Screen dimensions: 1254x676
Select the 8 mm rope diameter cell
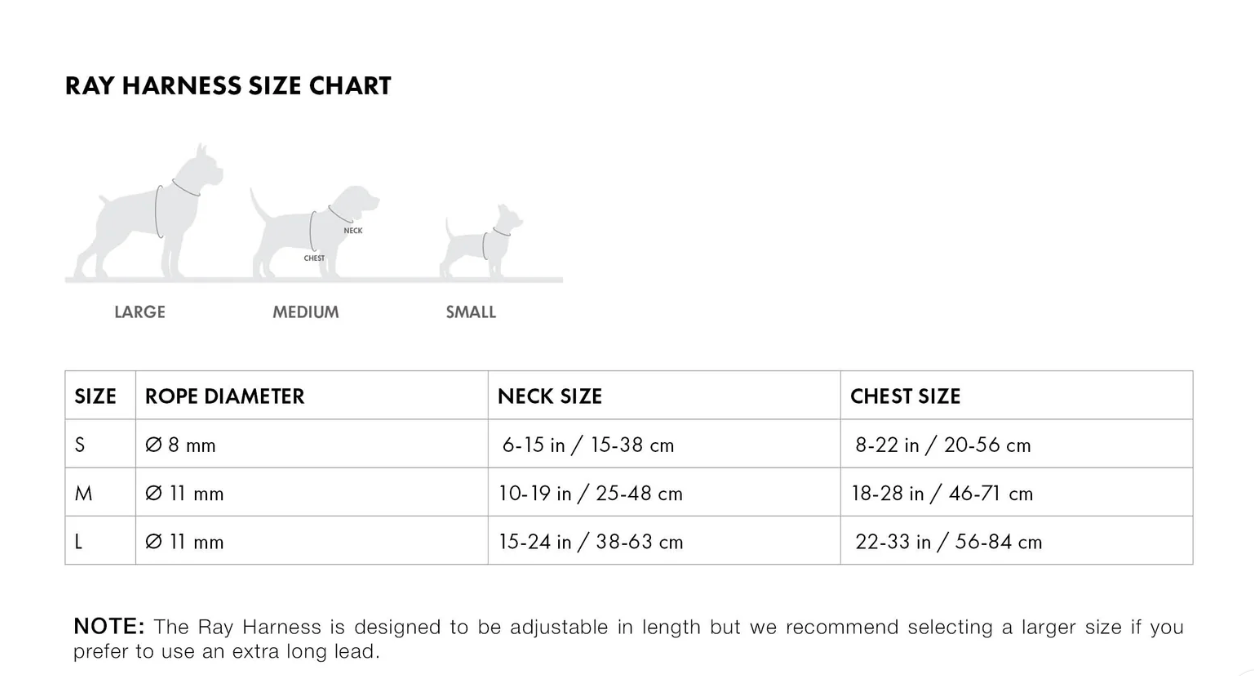[x=312, y=444]
